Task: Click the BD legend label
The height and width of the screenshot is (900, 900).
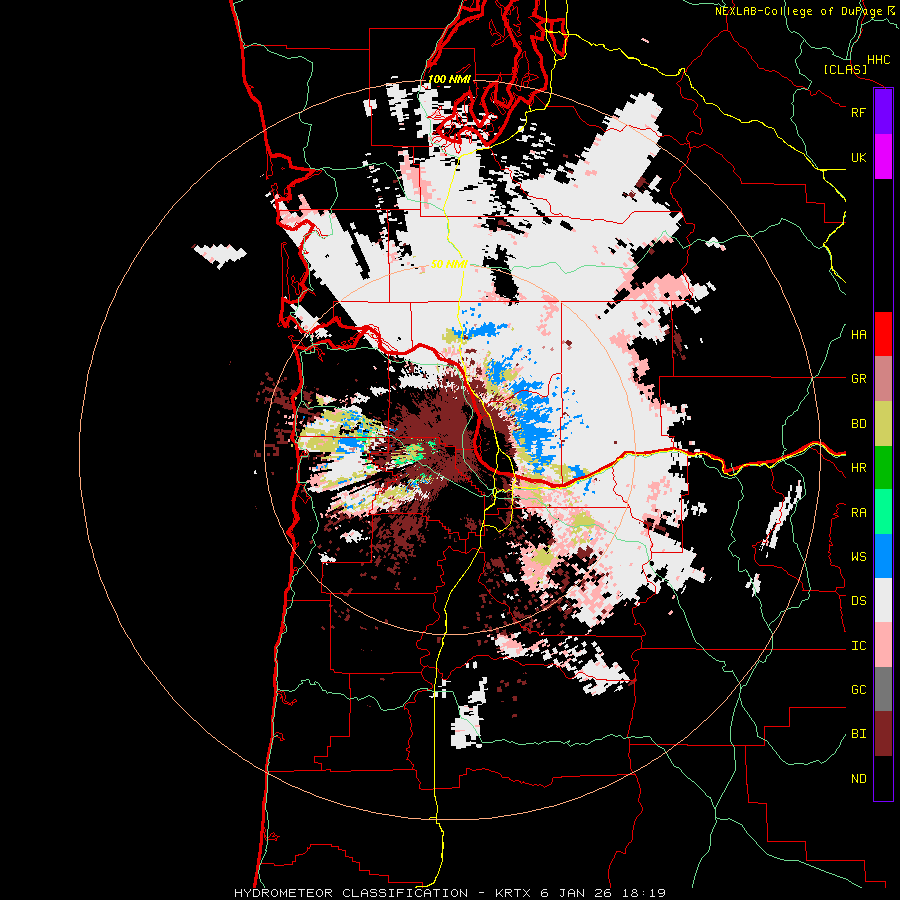Action: (x=858, y=424)
